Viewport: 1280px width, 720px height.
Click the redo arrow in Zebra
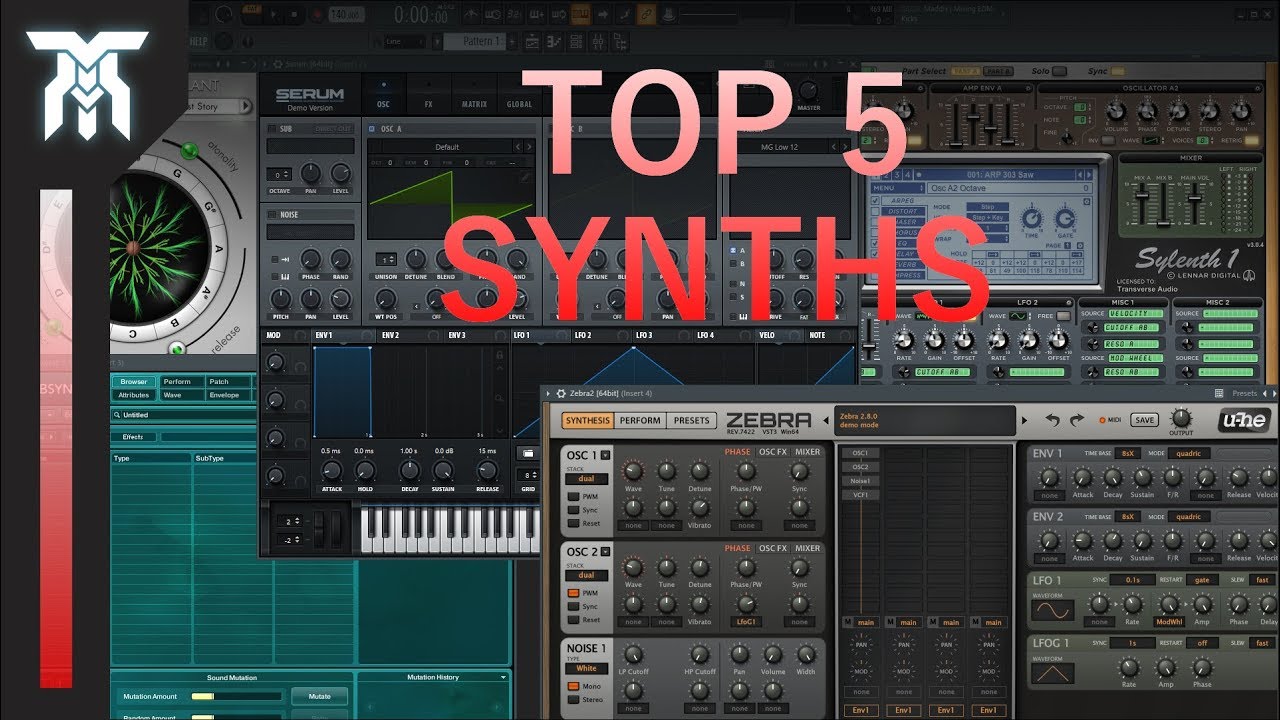[1077, 420]
